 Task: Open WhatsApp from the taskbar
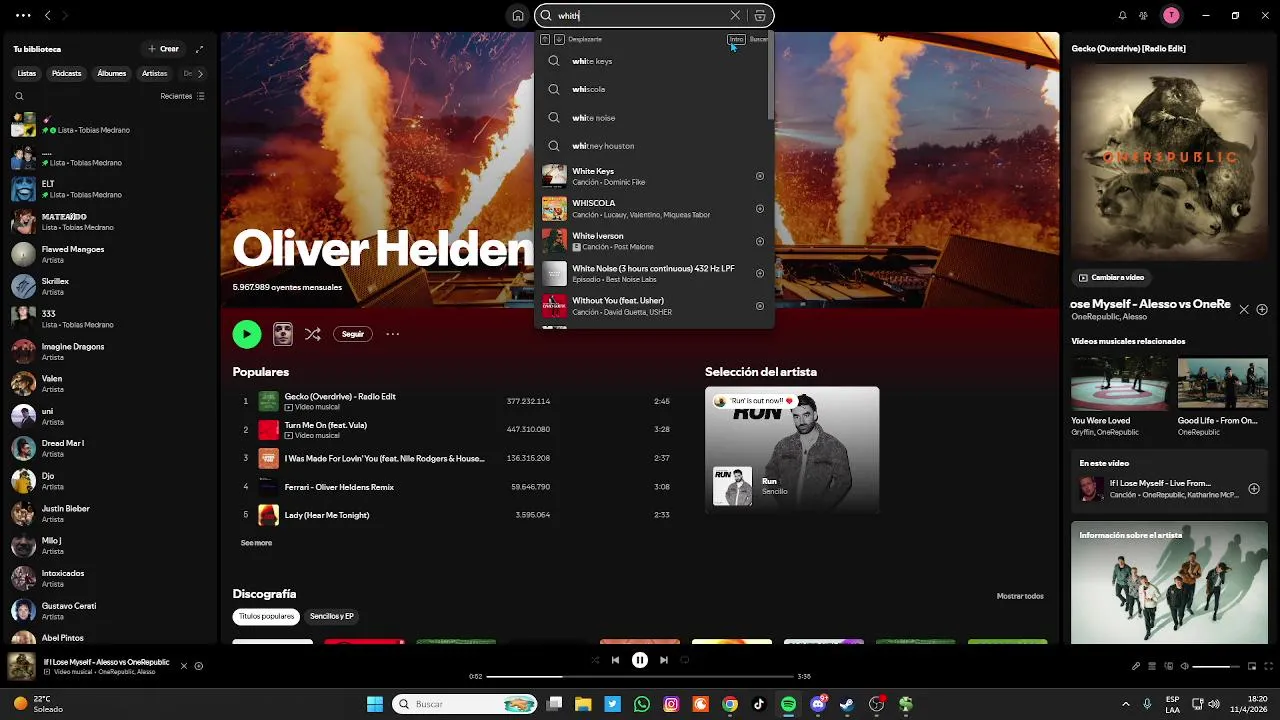click(642, 704)
